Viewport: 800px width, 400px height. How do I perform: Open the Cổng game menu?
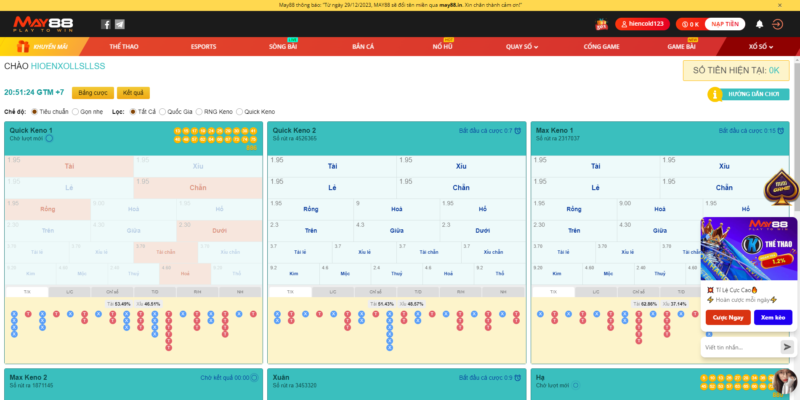coord(602,46)
